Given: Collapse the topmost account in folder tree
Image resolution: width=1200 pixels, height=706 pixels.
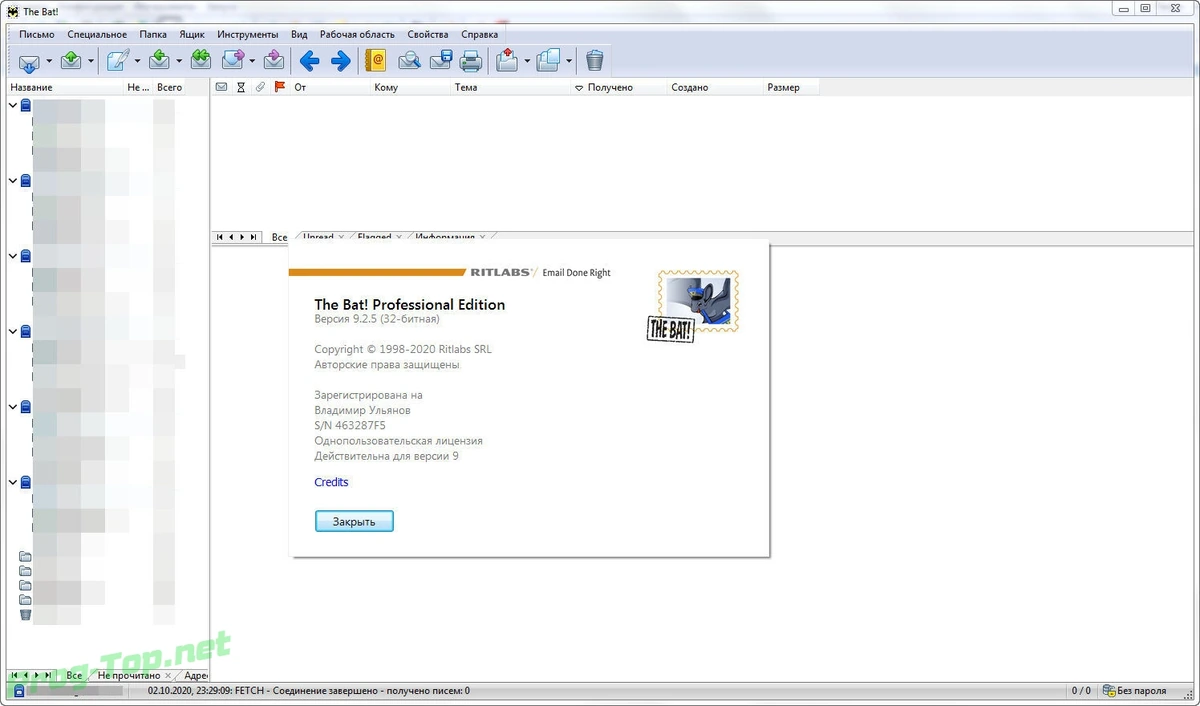Looking at the screenshot, I should click(13, 105).
